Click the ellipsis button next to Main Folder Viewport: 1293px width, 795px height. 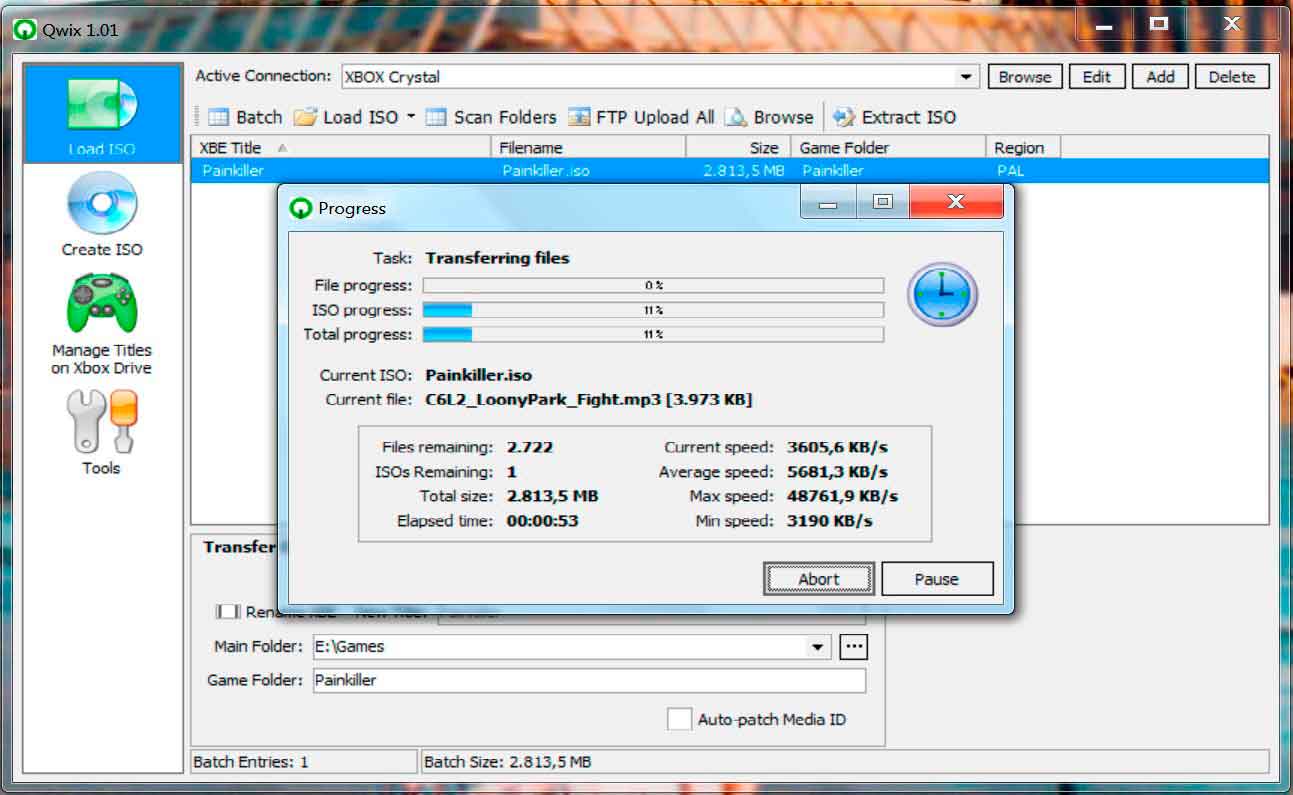[x=853, y=647]
